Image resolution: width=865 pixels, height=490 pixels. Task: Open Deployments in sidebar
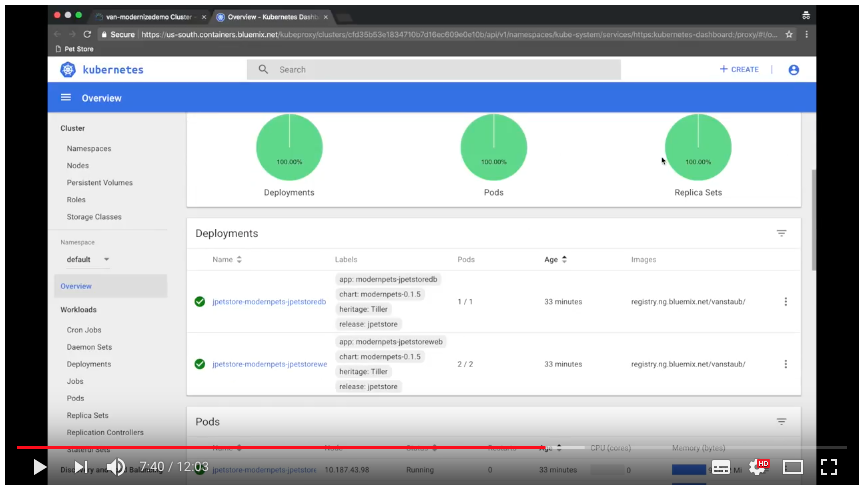[89, 364]
